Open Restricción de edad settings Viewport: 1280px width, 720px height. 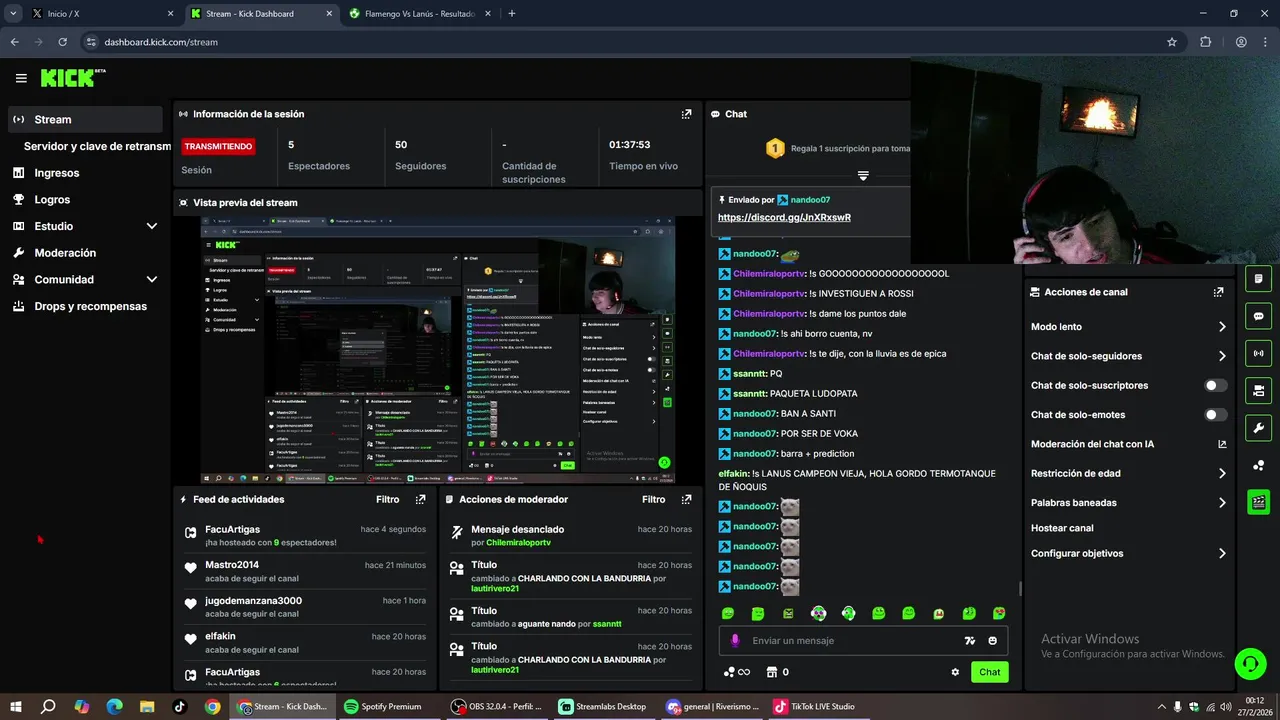click(x=1129, y=474)
